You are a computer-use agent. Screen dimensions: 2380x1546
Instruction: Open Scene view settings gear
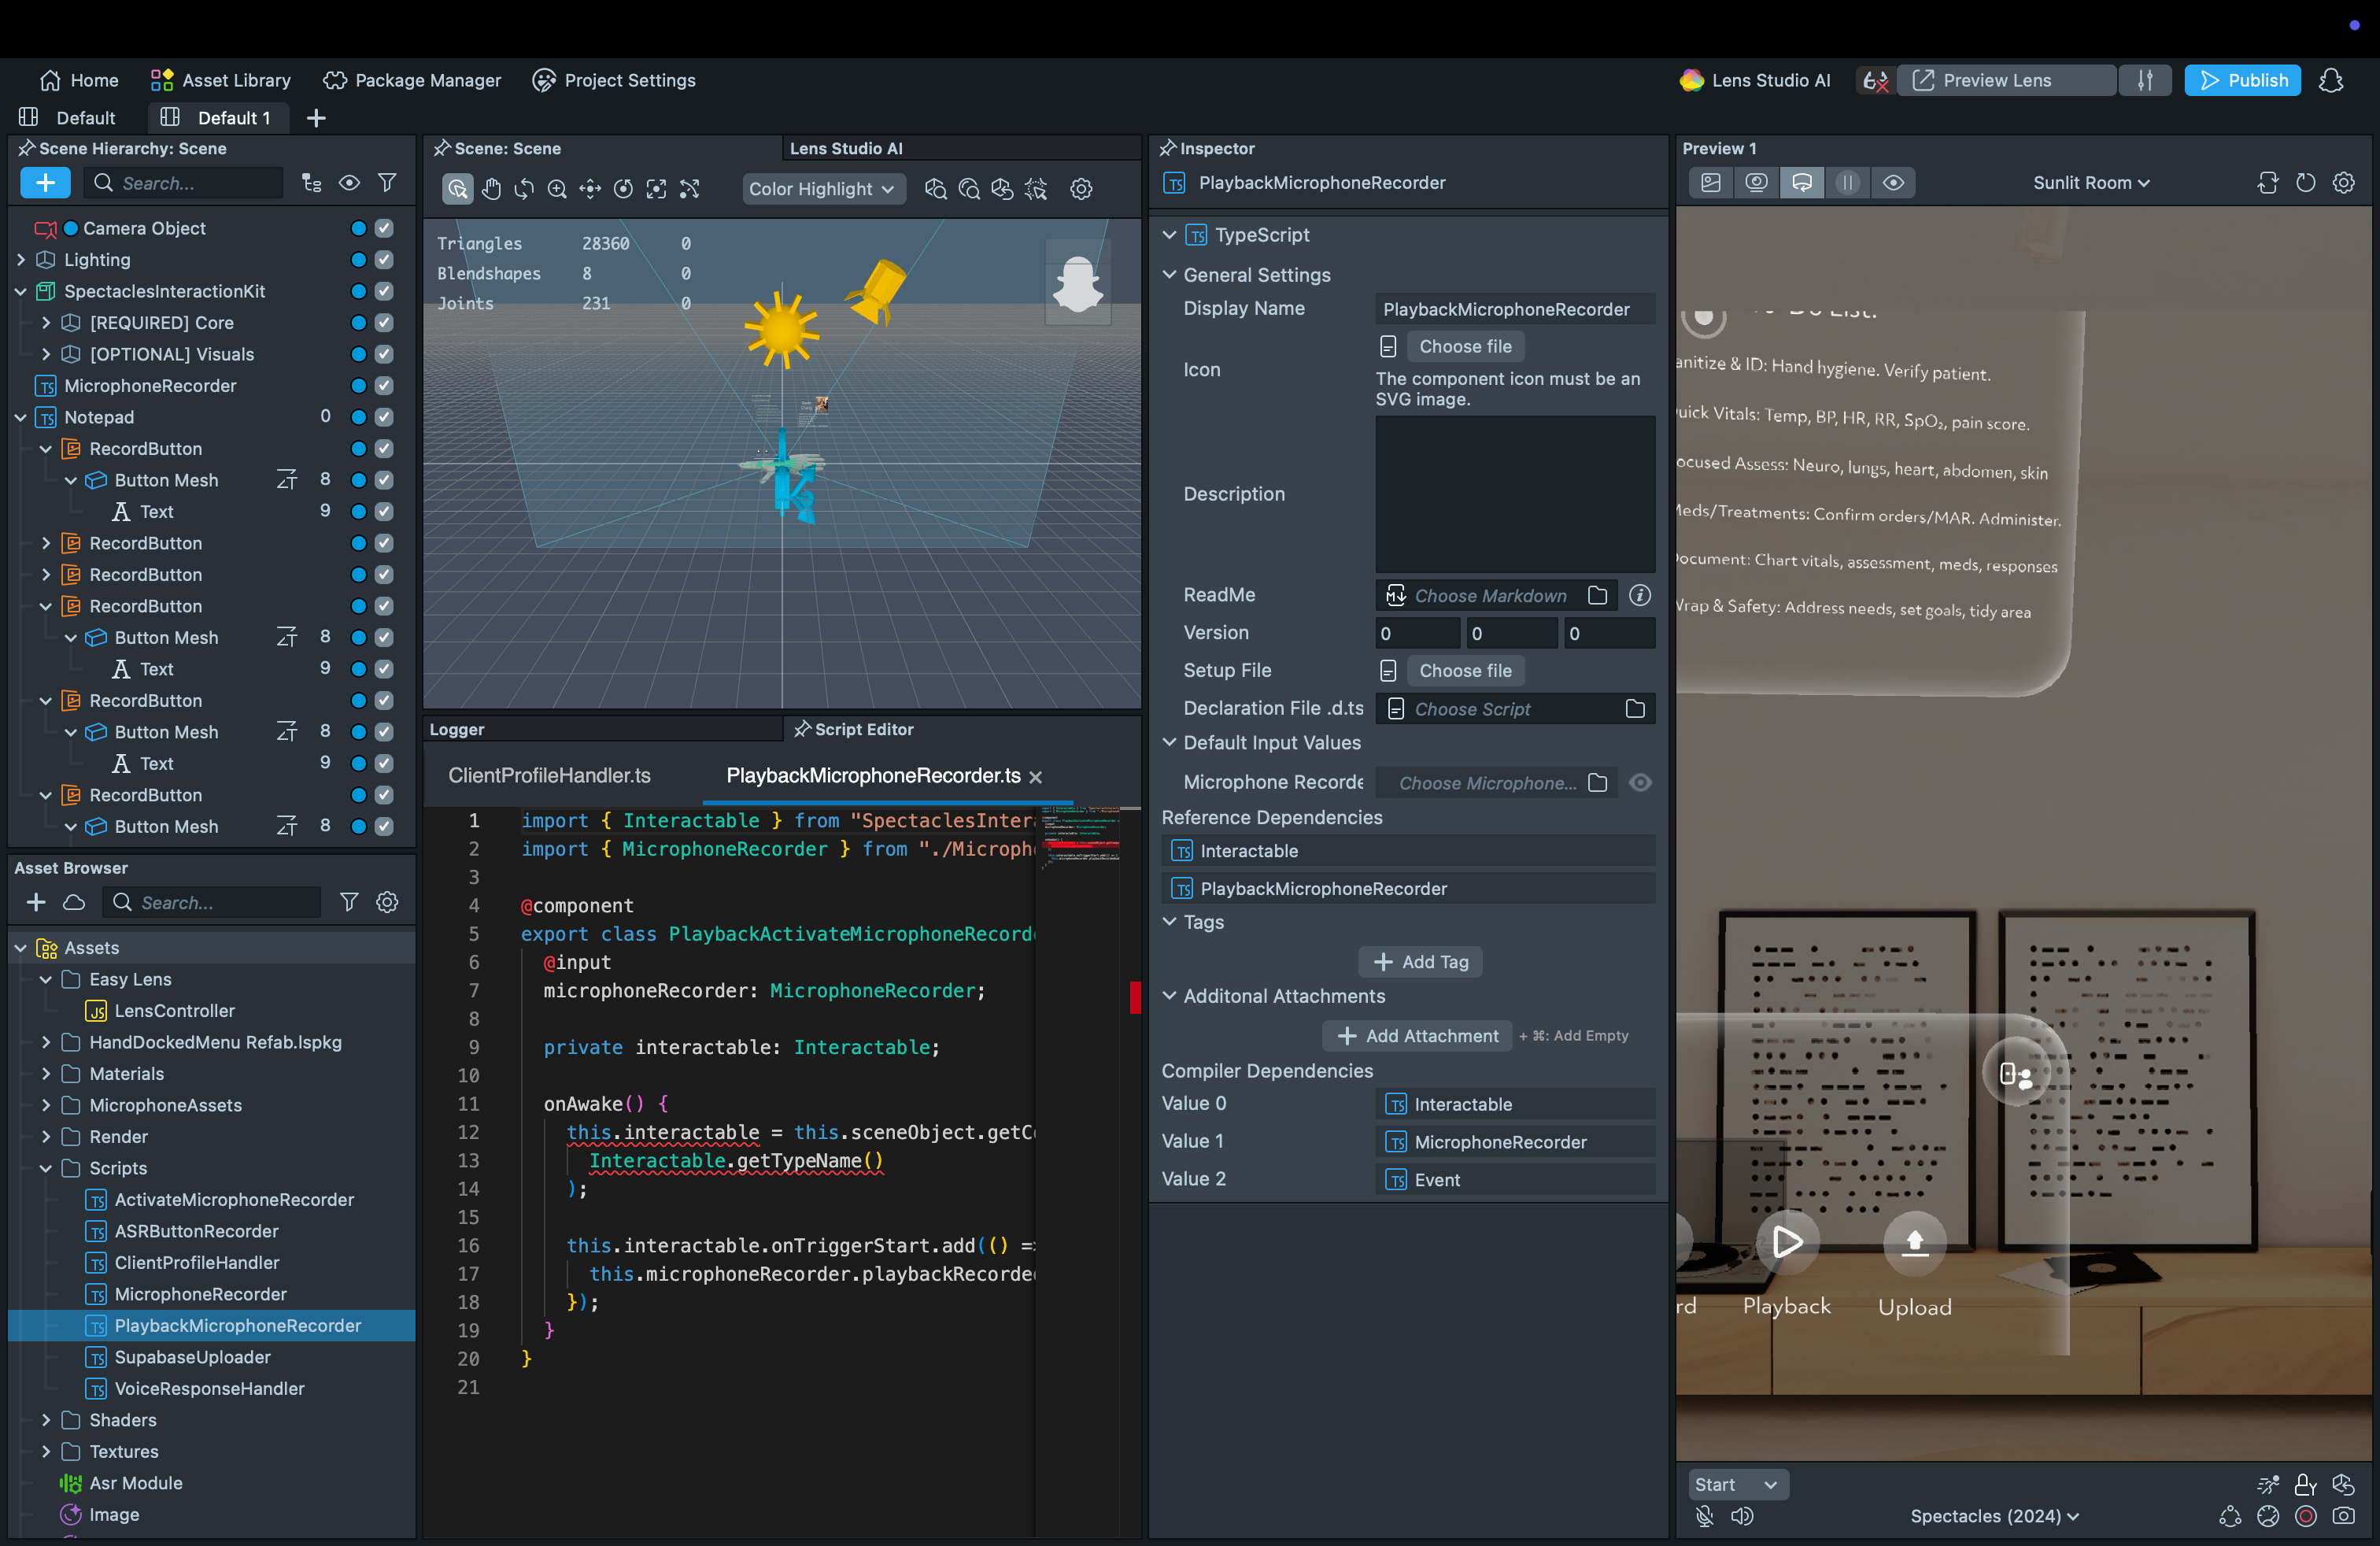1081,189
